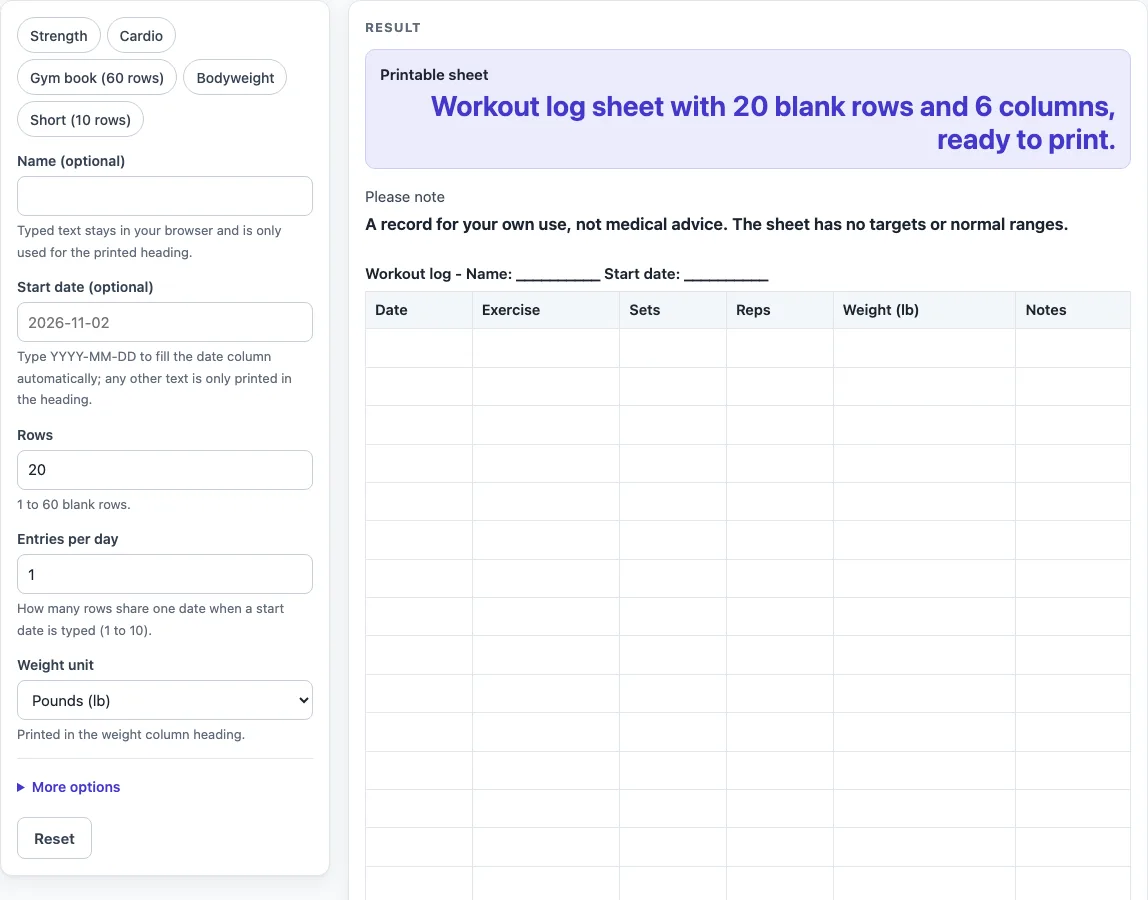The height and width of the screenshot is (900, 1148).
Task: Click the 'Typed text stays in your browser' hint
Action: tap(149, 242)
